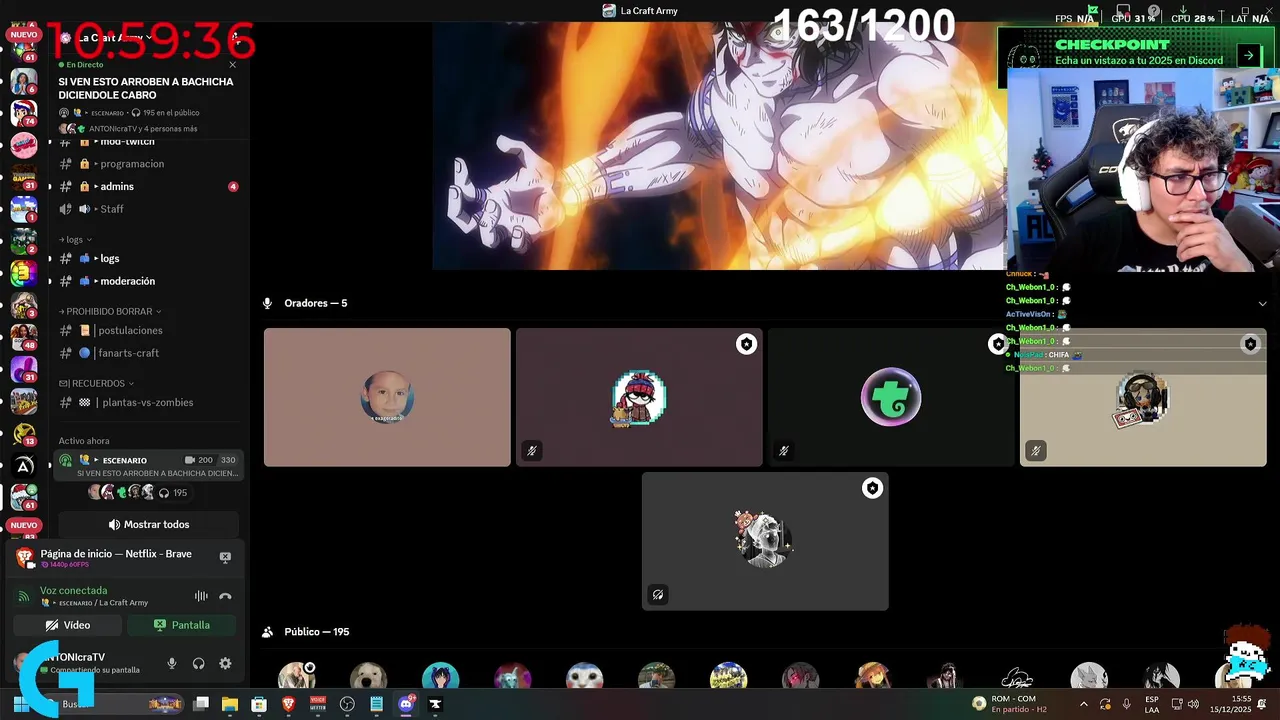Show hidden system tray icons

point(1084,704)
